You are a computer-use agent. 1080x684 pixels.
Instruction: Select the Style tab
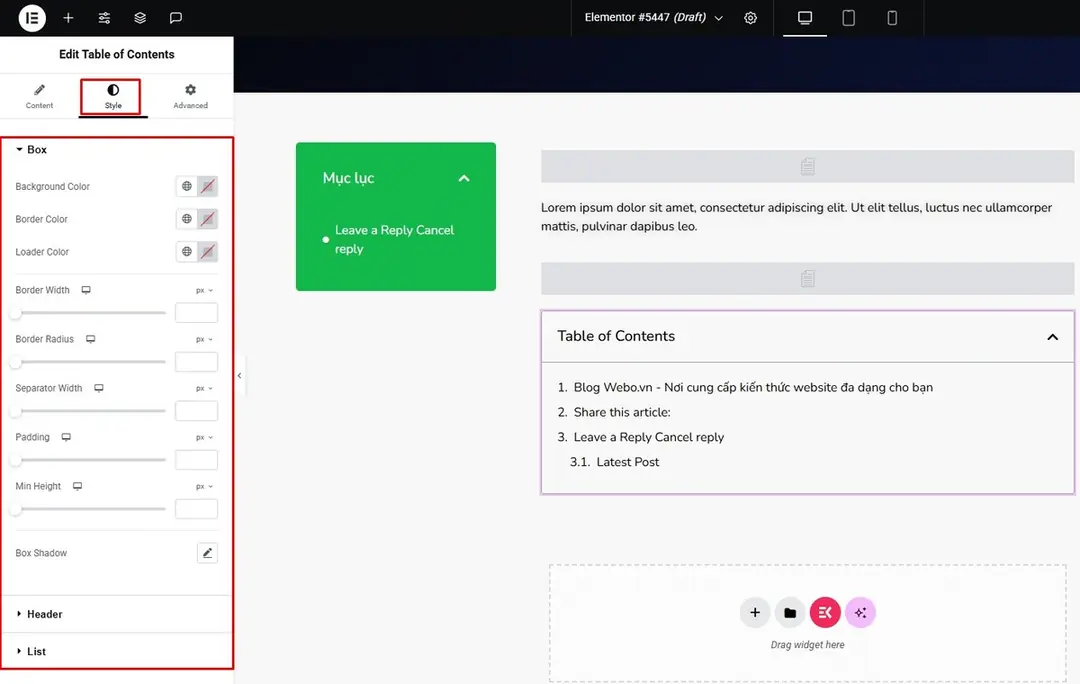113,96
